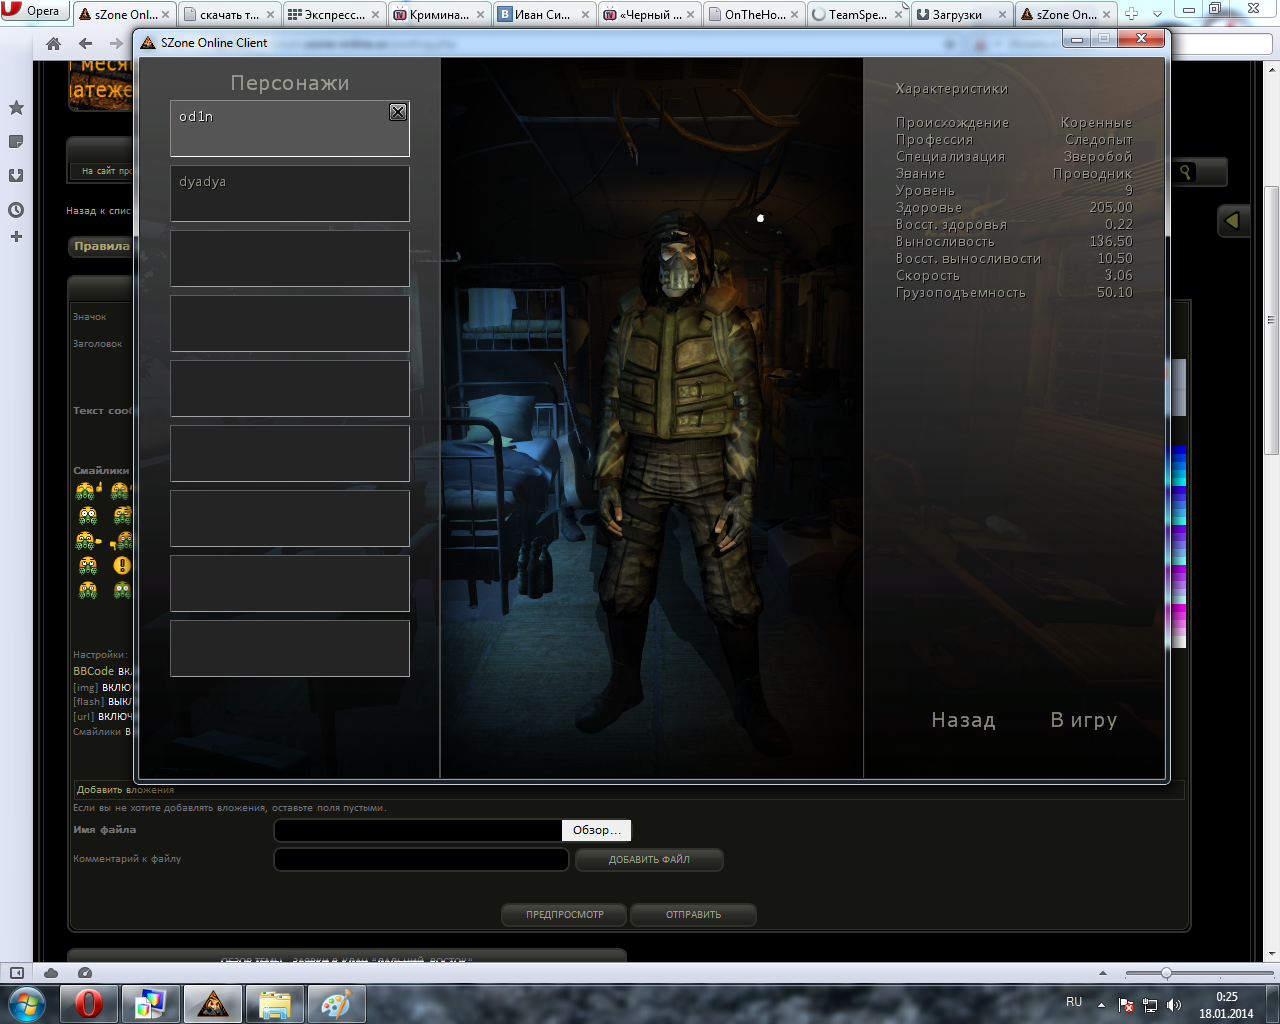Adjust the page zoom slider

click(x=1166, y=973)
